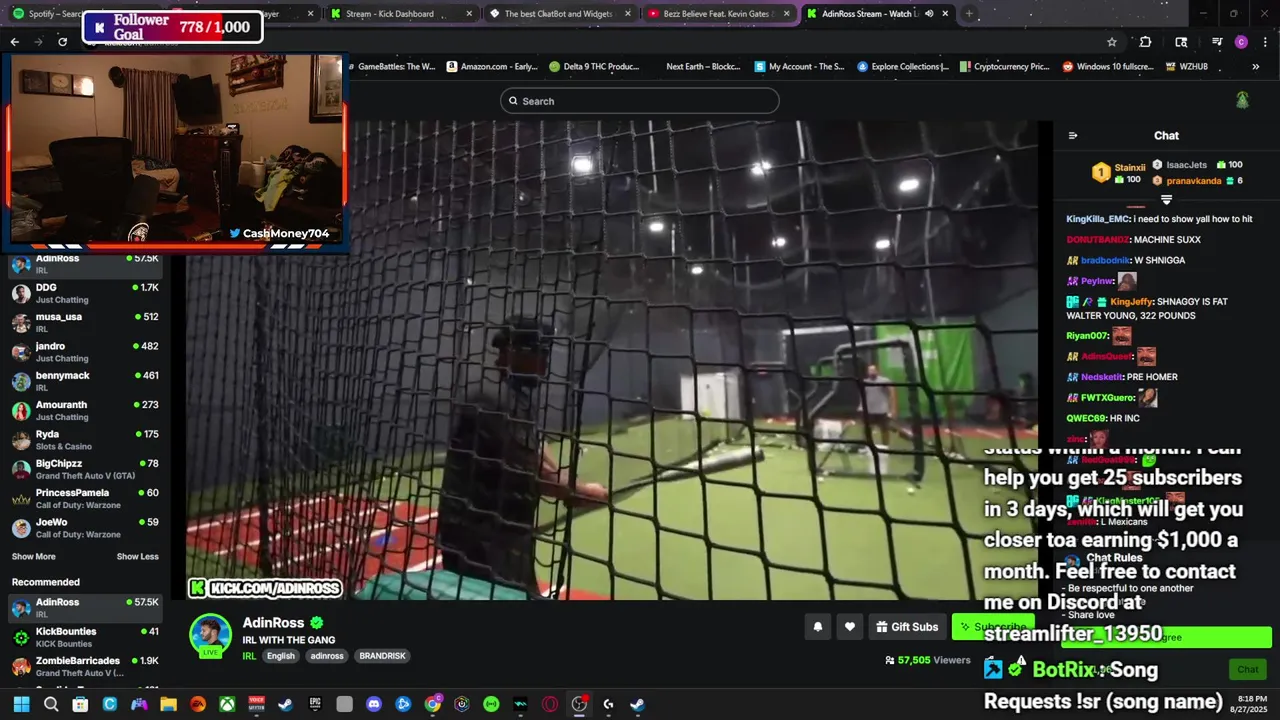Image resolution: width=1280 pixels, height=720 pixels.
Task: Click the notification bell for AdinRoss
Action: point(817,627)
